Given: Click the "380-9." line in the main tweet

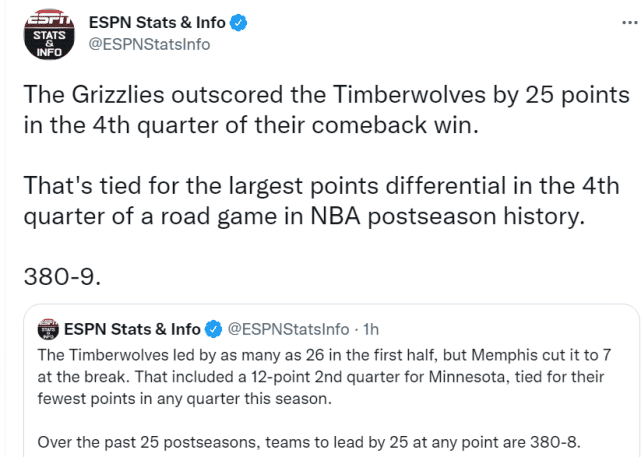Looking at the screenshot, I should (56, 273).
